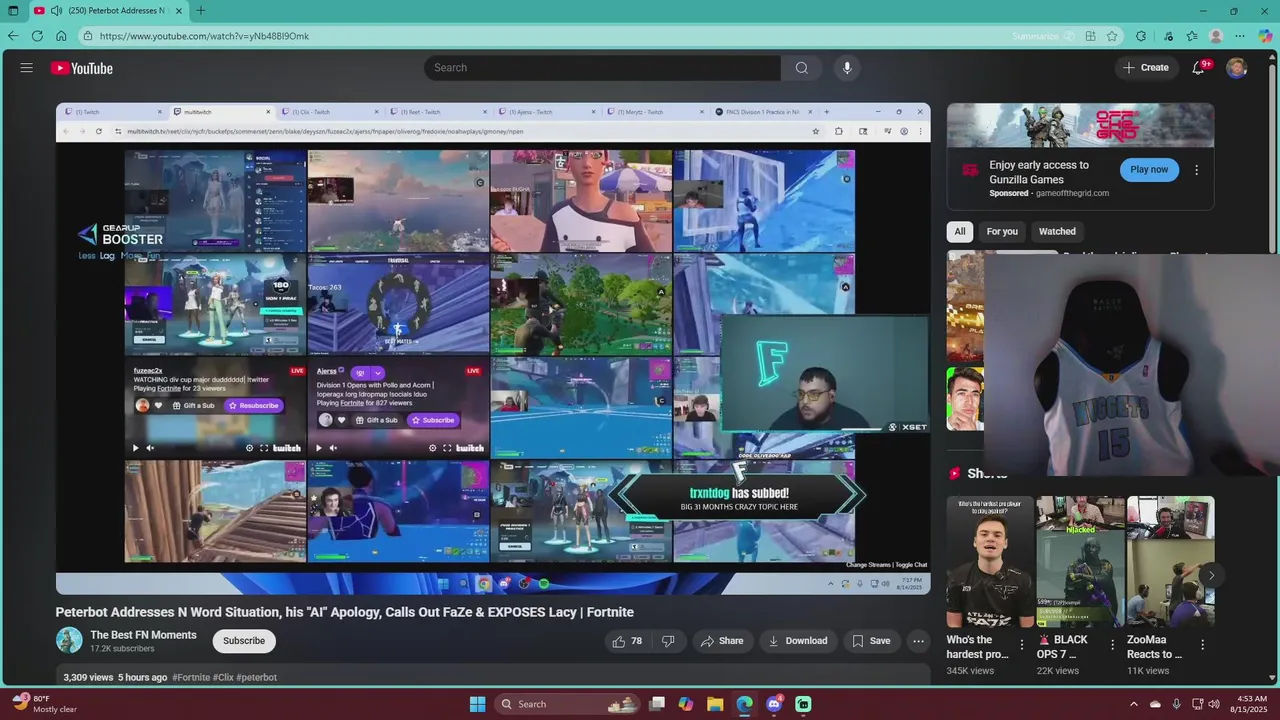The image size is (1280, 720).
Task: Open browser Settings and more ellipsis
Action: tap(1241, 36)
